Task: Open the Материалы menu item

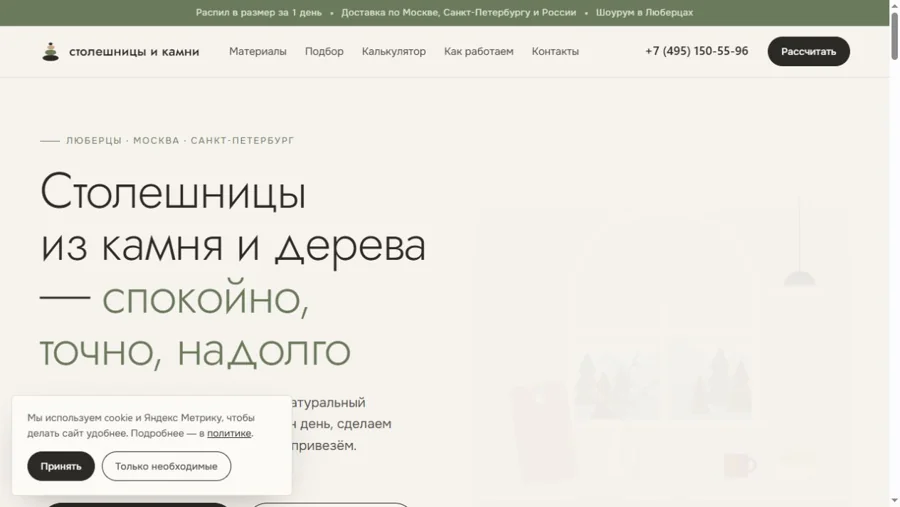Action: coord(258,51)
